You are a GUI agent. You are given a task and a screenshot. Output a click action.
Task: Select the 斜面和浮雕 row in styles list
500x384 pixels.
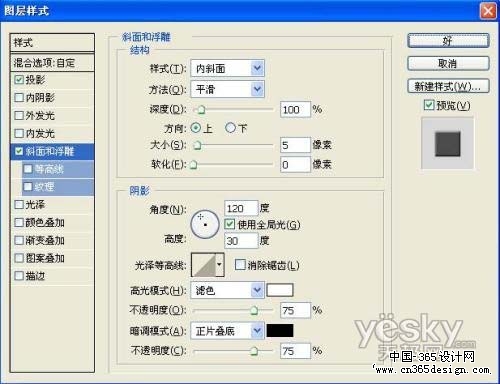[52, 152]
